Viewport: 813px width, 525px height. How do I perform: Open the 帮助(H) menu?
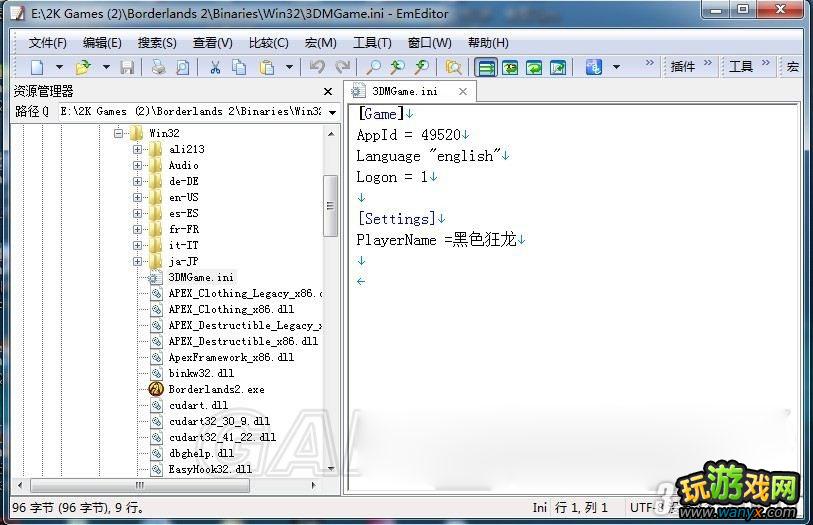pos(488,42)
